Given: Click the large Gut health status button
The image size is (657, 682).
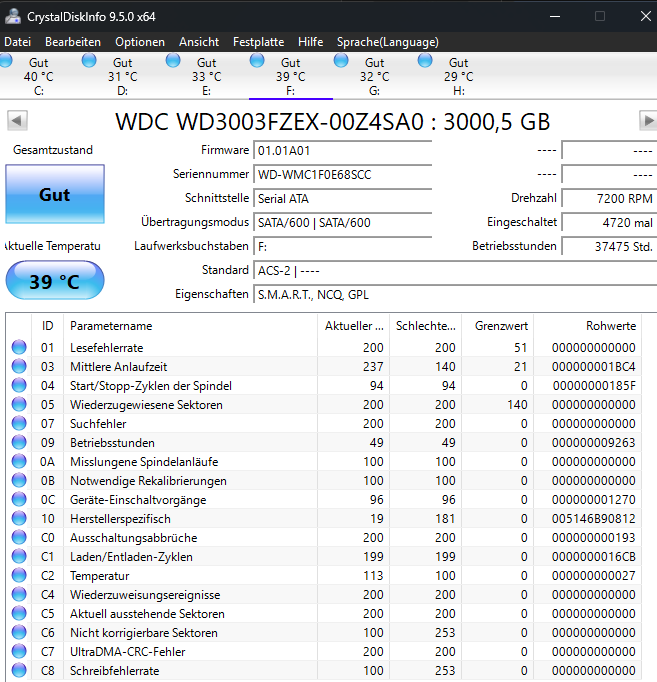Looking at the screenshot, I should pyautogui.click(x=55, y=194).
